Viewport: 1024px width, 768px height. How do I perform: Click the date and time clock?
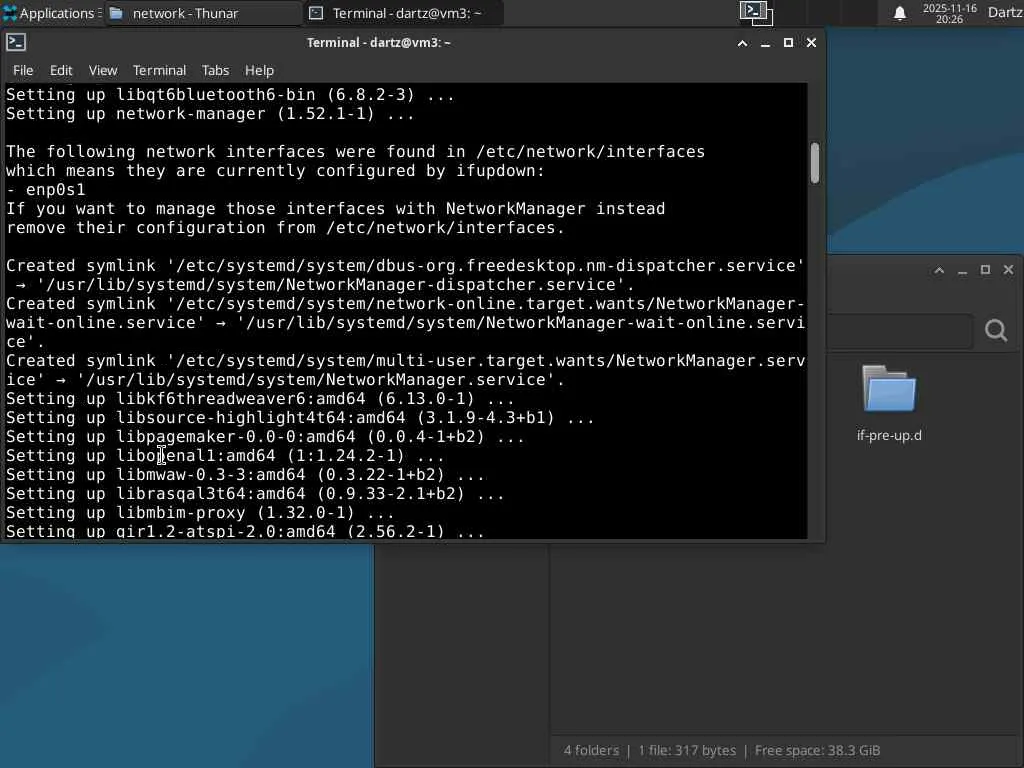[949, 14]
